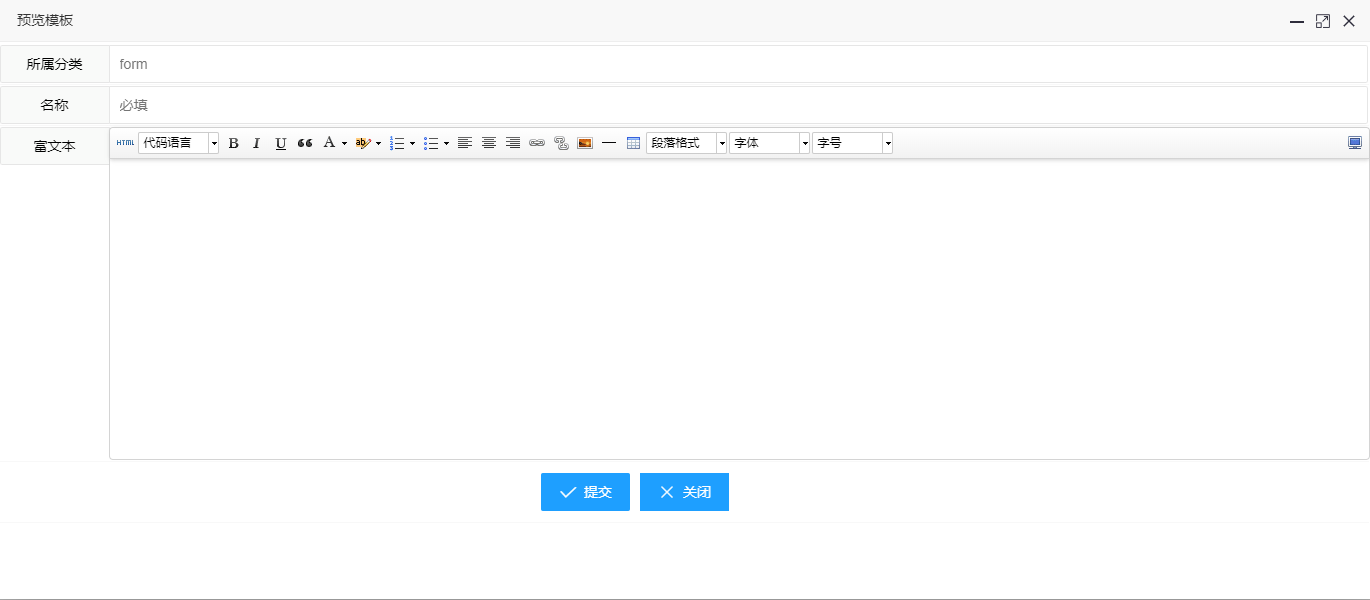Insert an image
1370x600 pixels.
(x=585, y=143)
